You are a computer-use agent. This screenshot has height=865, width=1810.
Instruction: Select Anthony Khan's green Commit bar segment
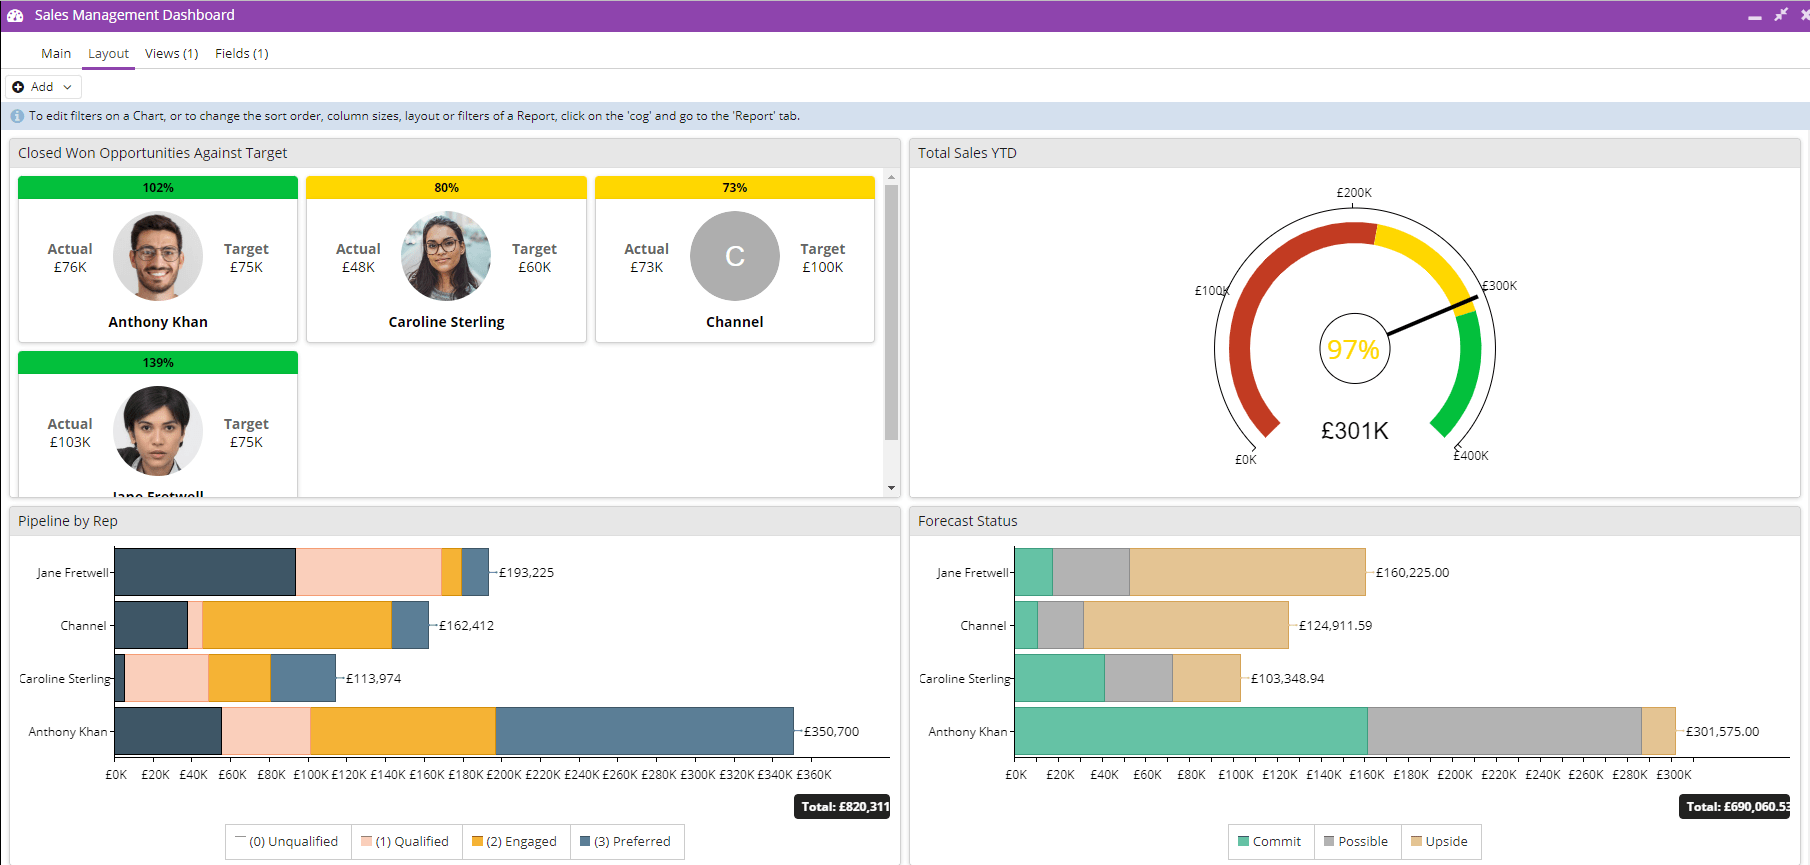tap(1190, 731)
